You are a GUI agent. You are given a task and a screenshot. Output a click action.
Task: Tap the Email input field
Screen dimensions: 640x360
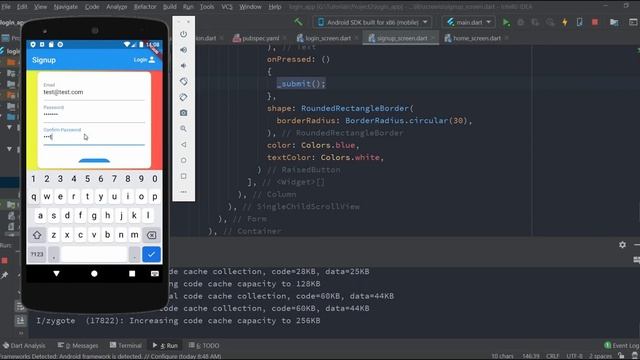tap(94, 91)
